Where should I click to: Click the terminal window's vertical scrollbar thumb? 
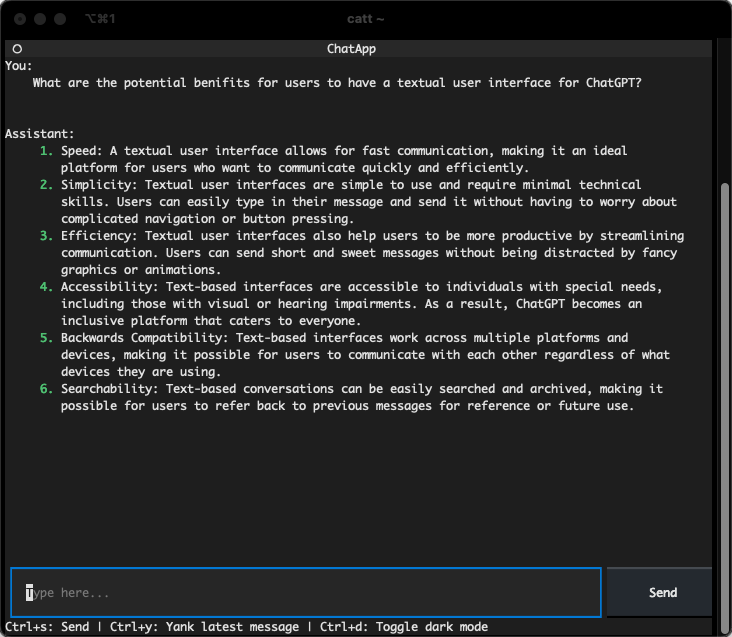[x=723, y=400]
